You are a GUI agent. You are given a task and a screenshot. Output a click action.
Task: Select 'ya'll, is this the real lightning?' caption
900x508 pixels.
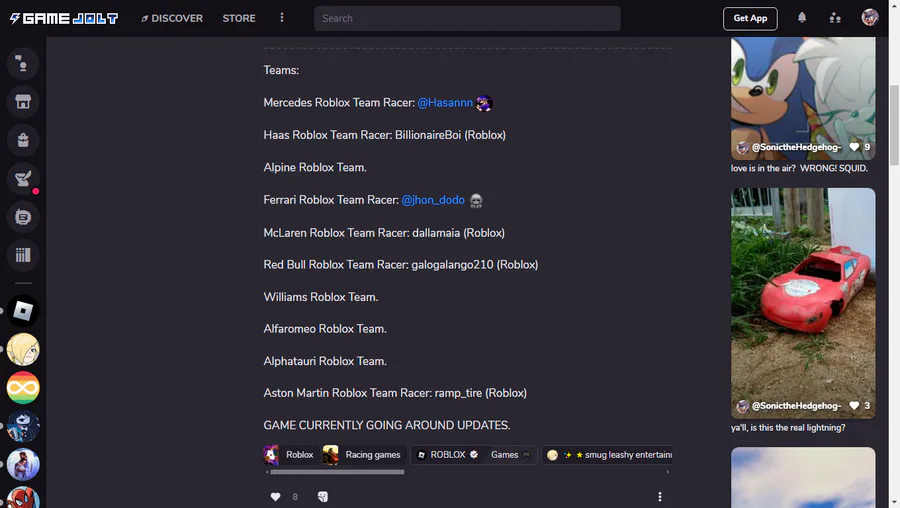(x=788, y=428)
